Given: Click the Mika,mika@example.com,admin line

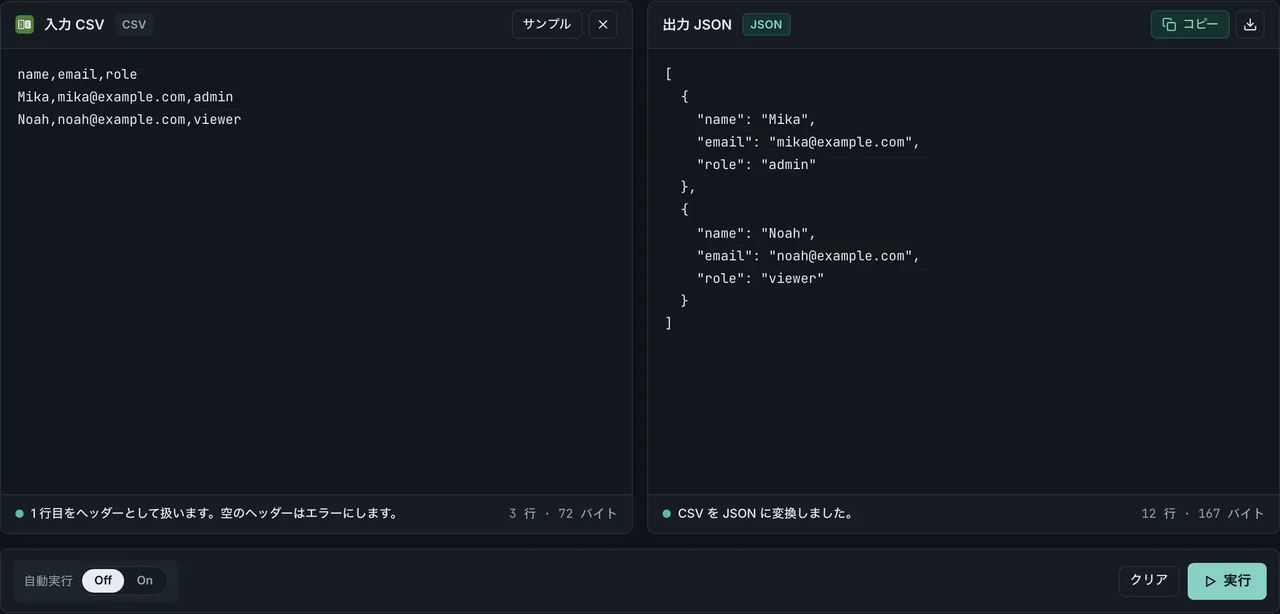Looking at the screenshot, I should tap(125, 97).
